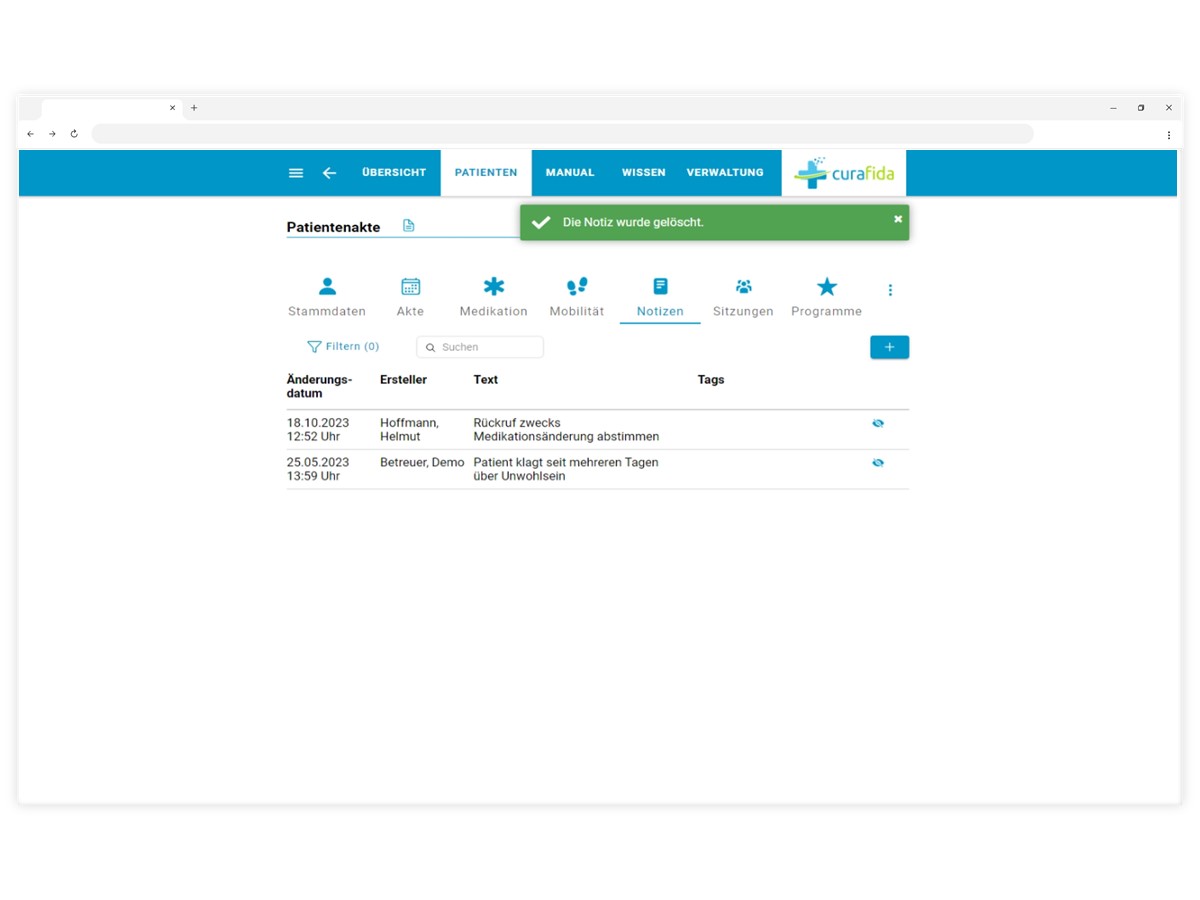Open the WISSEN section

click(x=644, y=173)
